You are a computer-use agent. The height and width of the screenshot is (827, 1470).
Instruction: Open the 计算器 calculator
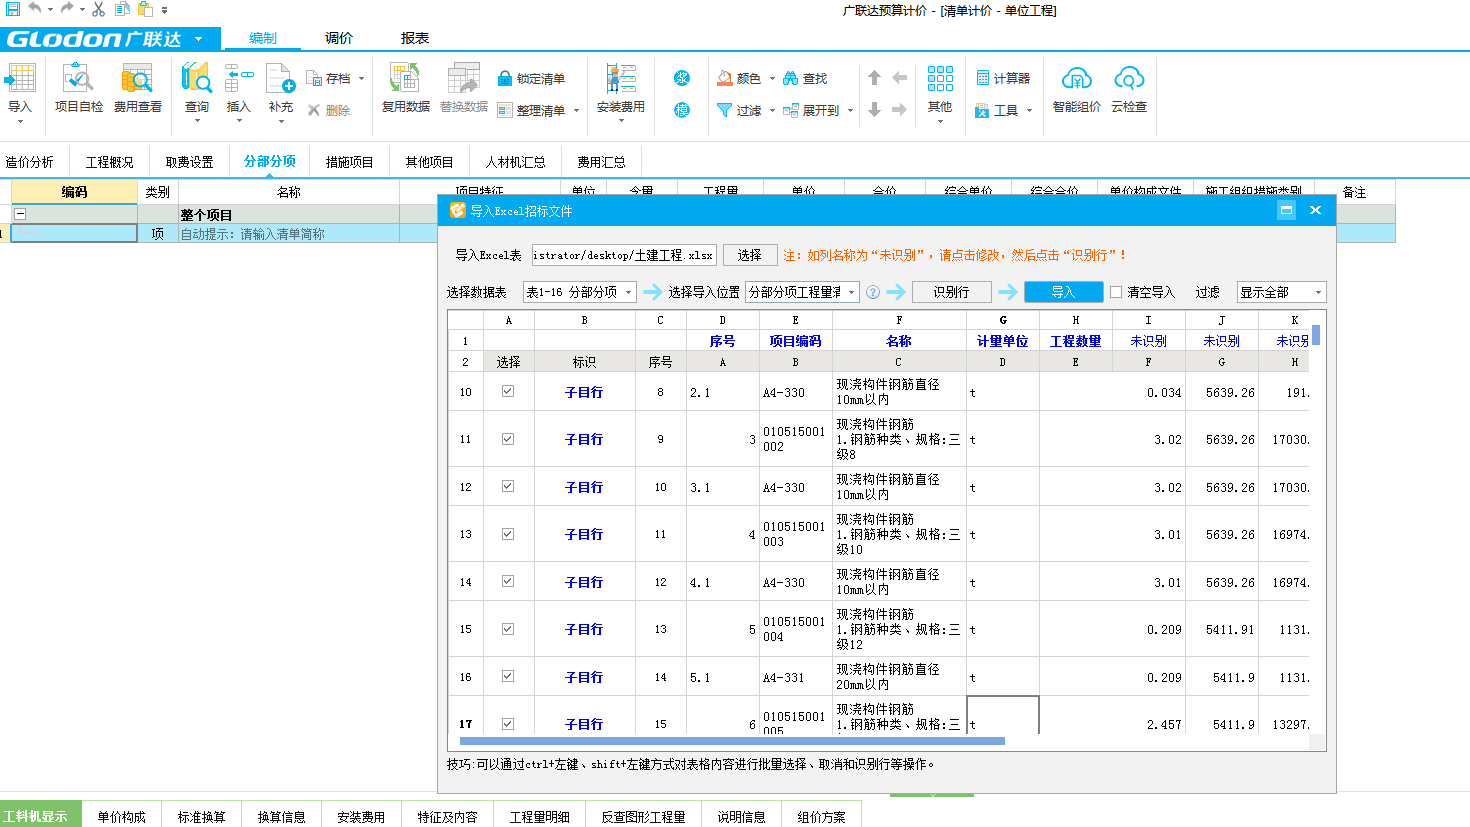(1003, 78)
